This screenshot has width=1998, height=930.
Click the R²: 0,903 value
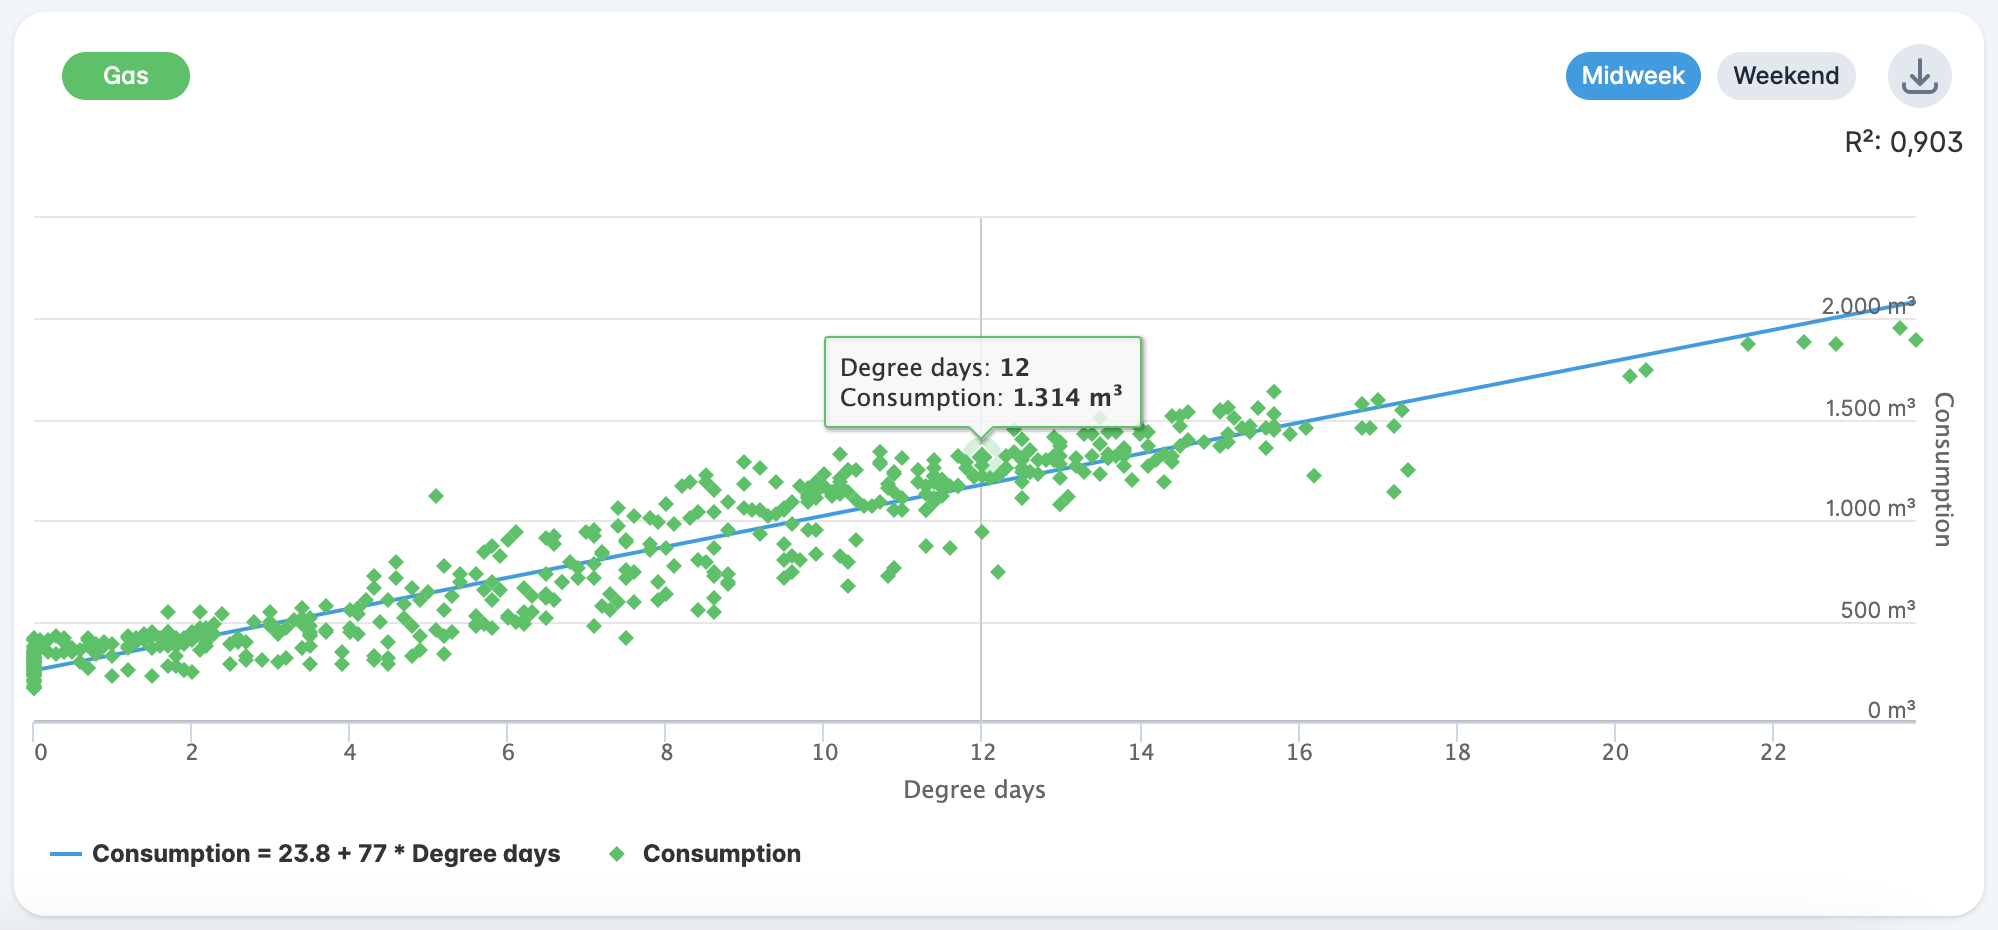[1903, 142]
